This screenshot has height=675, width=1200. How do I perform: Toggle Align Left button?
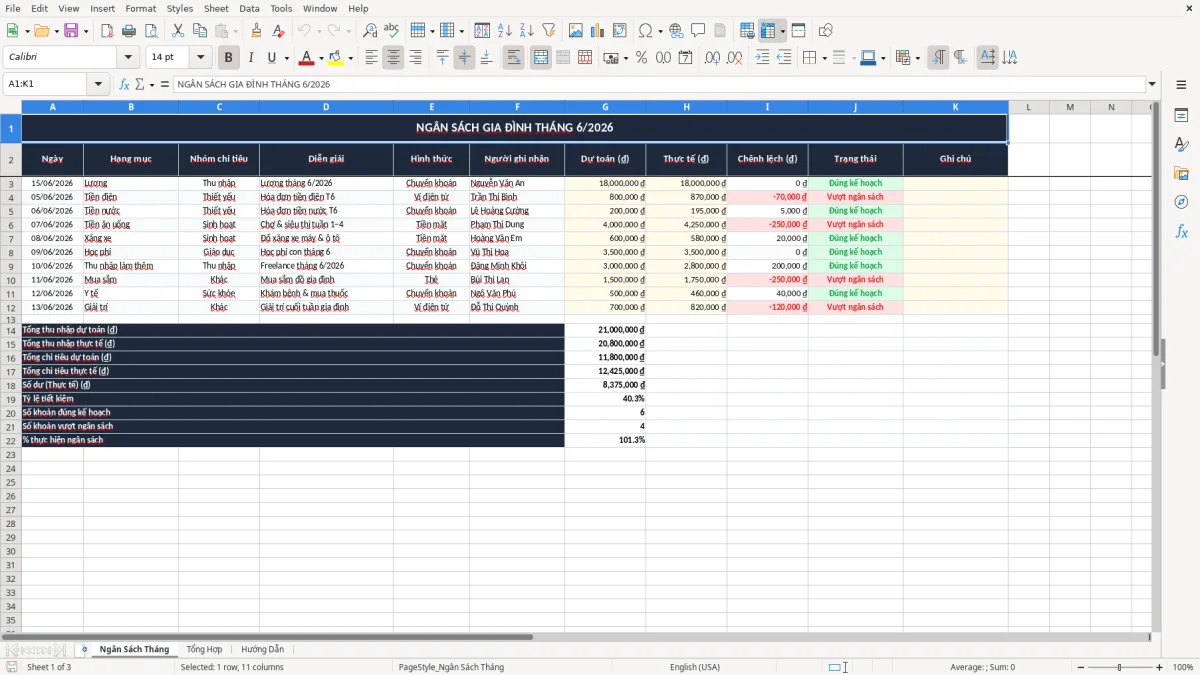[x=371, y=58]
